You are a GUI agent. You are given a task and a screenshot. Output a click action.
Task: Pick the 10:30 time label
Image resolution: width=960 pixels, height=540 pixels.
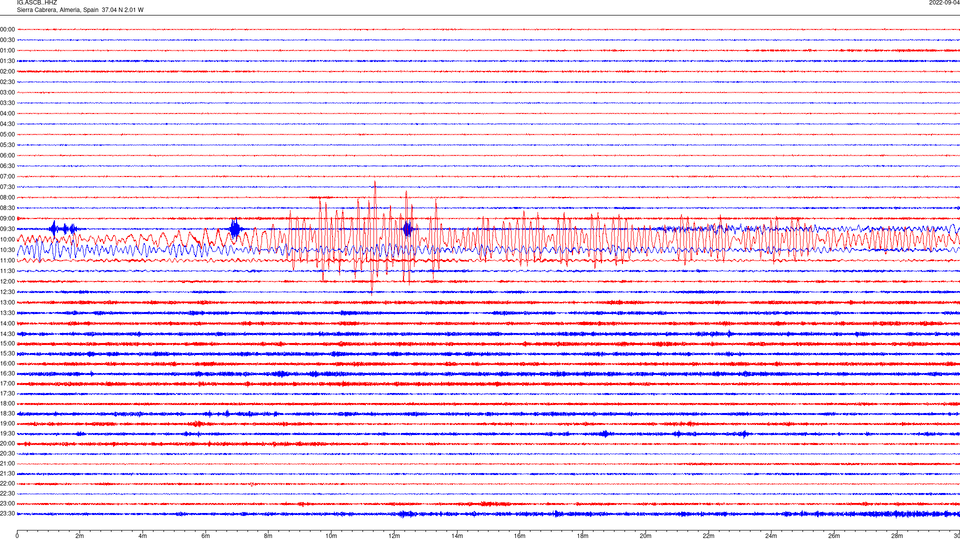pos(7,250)
